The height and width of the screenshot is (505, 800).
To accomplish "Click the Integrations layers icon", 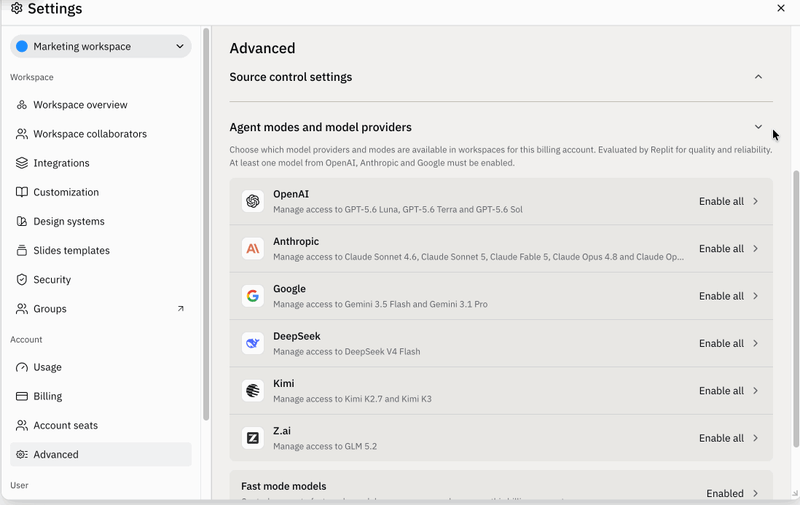I will [x=21, y=163].
